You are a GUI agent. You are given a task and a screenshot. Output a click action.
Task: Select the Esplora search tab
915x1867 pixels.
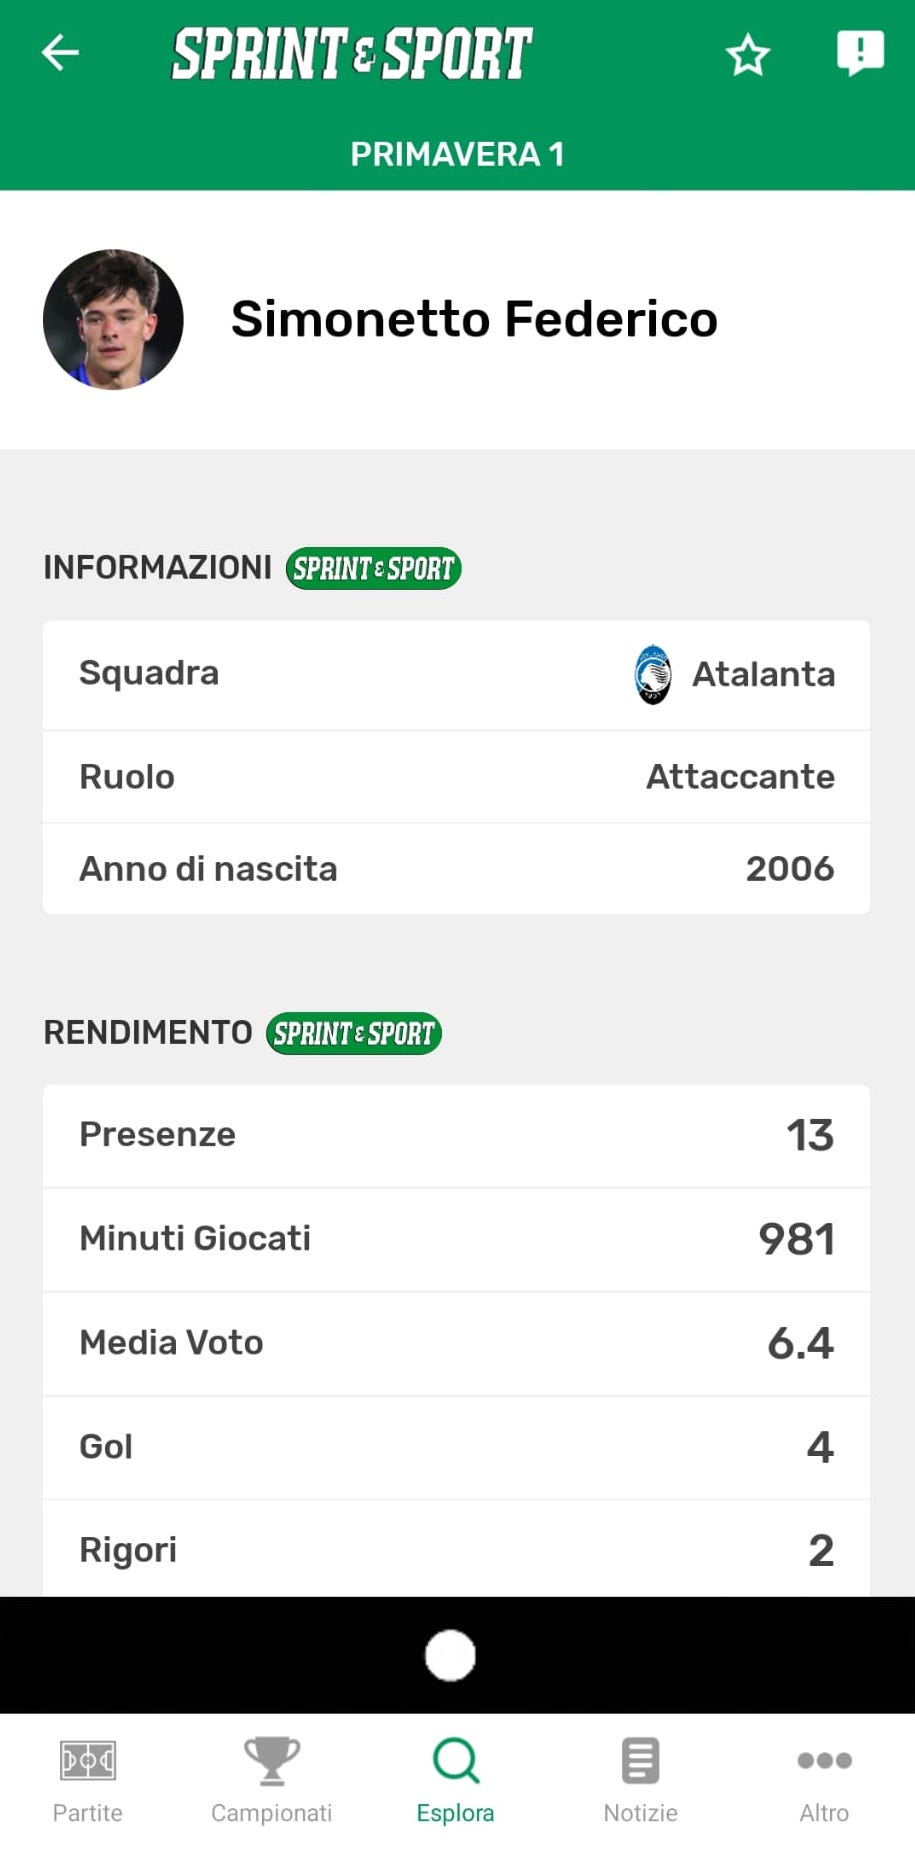(x=456, y=1781)
